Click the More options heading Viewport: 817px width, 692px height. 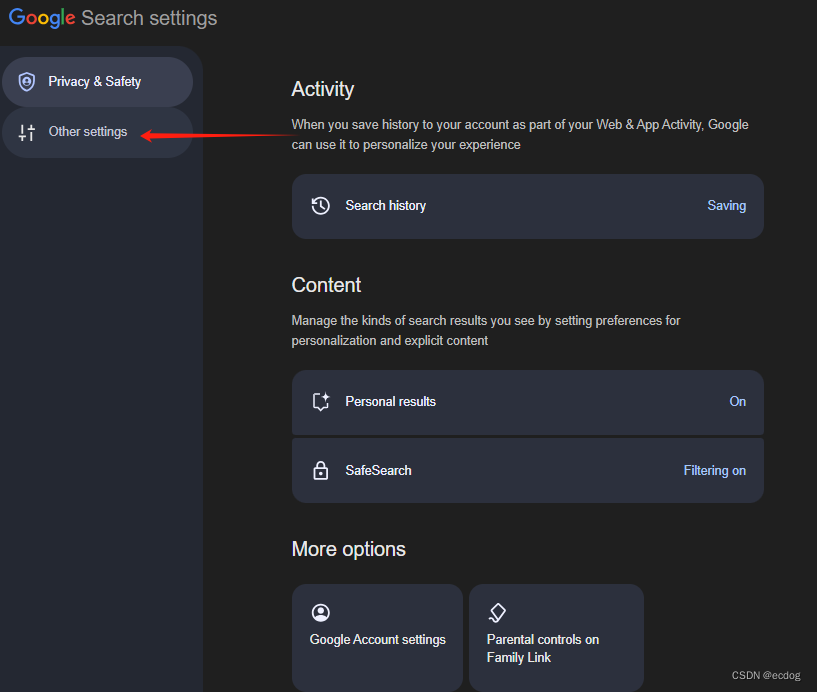click(x=349, y=549)
